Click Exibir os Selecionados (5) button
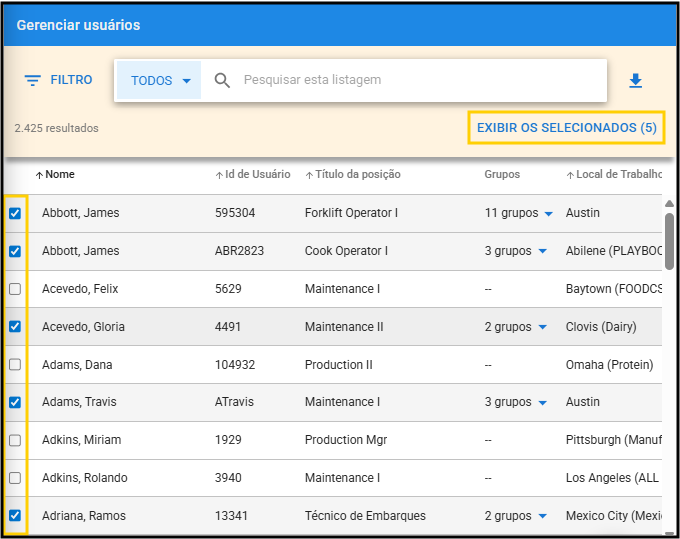680x539 pixels. (566, 128)
